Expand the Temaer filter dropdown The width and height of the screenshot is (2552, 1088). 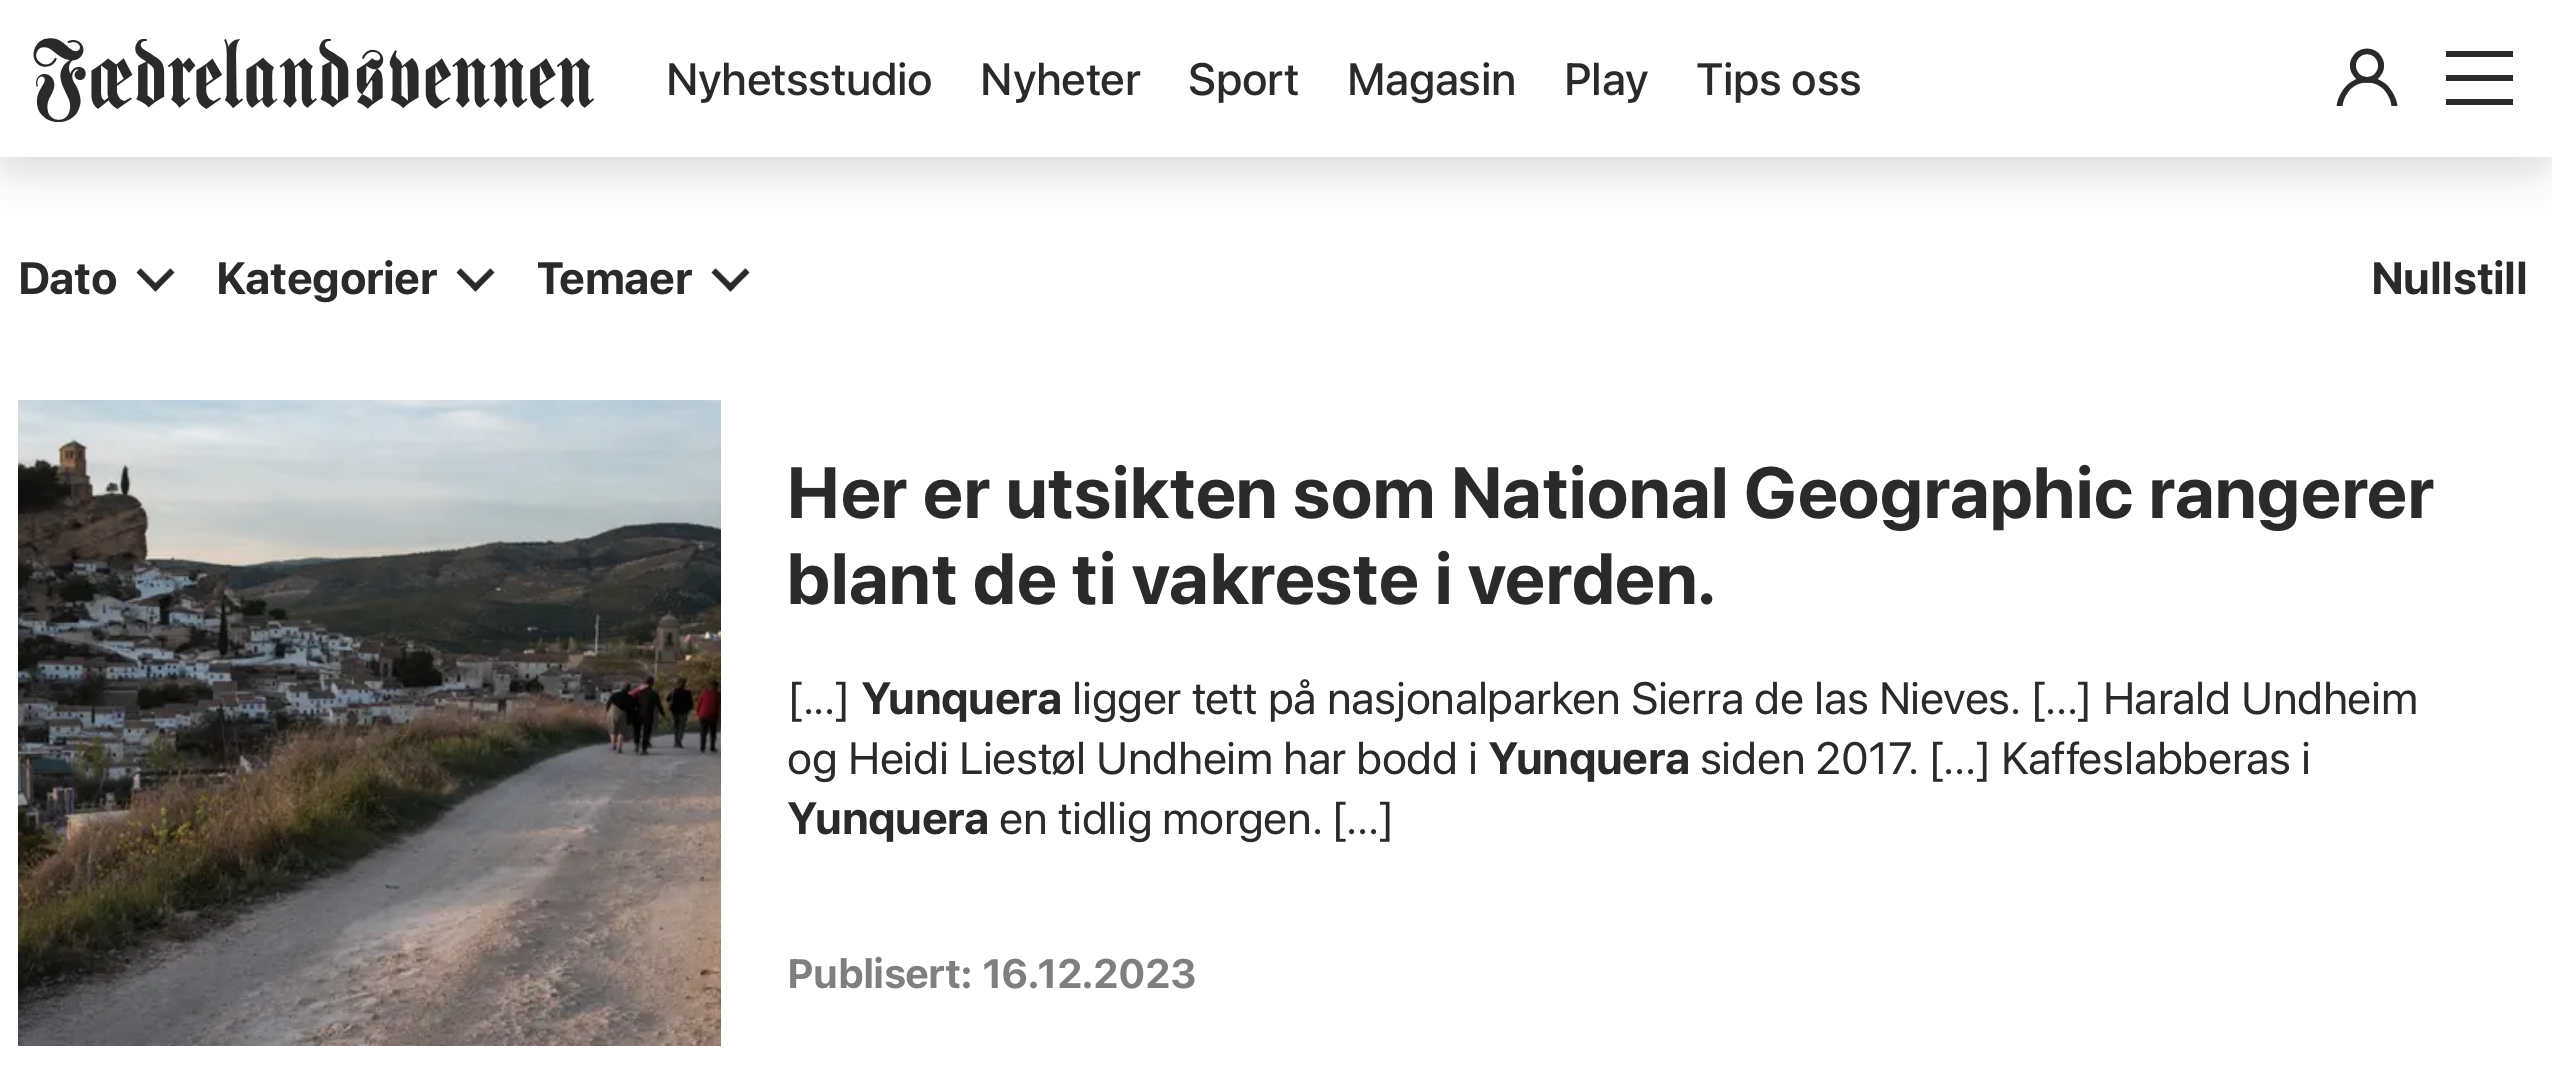click(x=644, y=279)
